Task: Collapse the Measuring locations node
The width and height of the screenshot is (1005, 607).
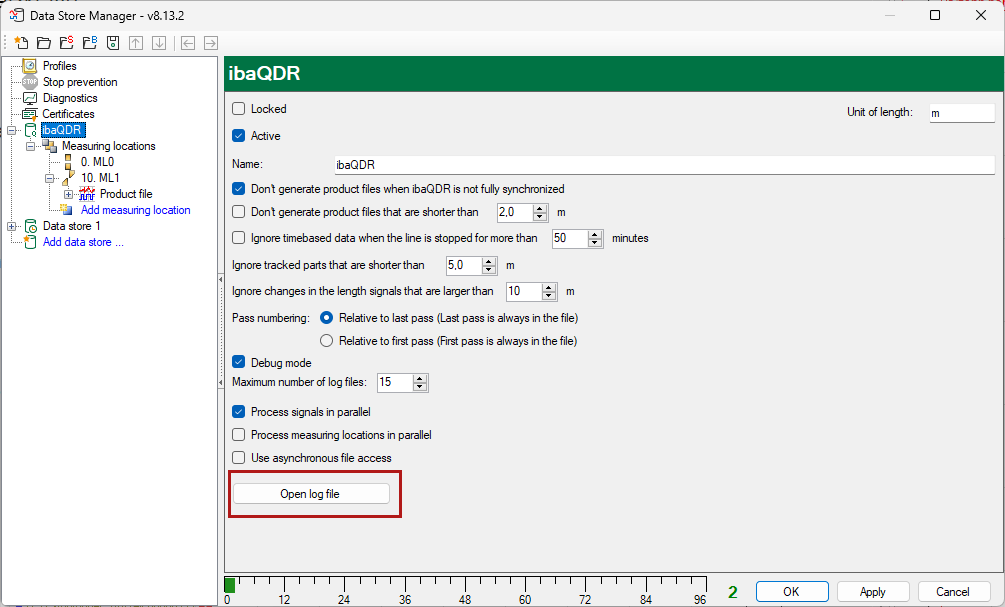Action: point(30,146)
